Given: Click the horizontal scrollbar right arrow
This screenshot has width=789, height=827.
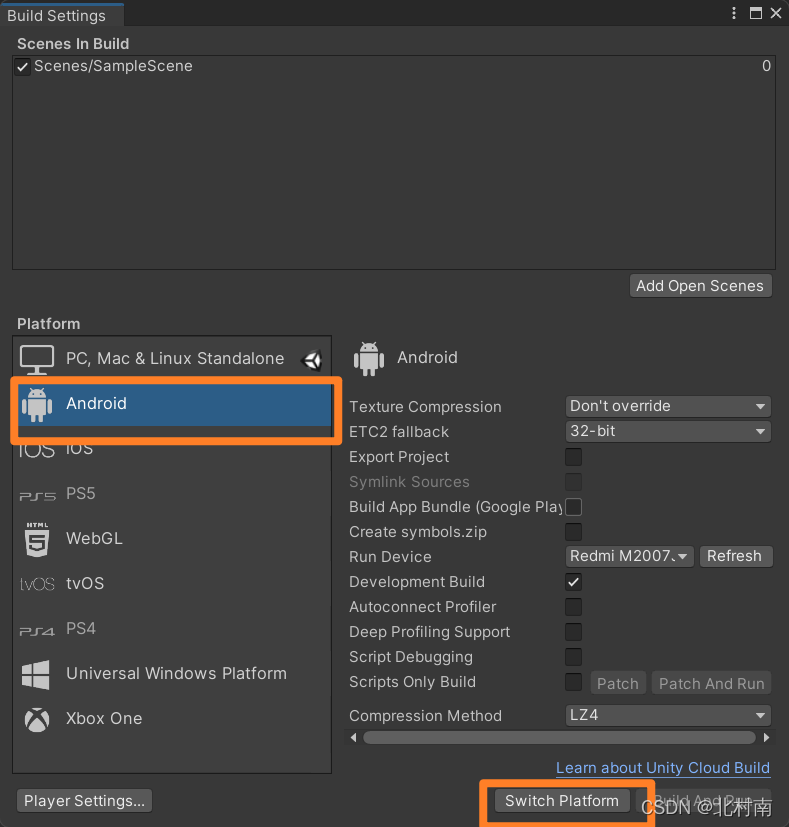Looking at the screenshot, I should coord(766,737).
